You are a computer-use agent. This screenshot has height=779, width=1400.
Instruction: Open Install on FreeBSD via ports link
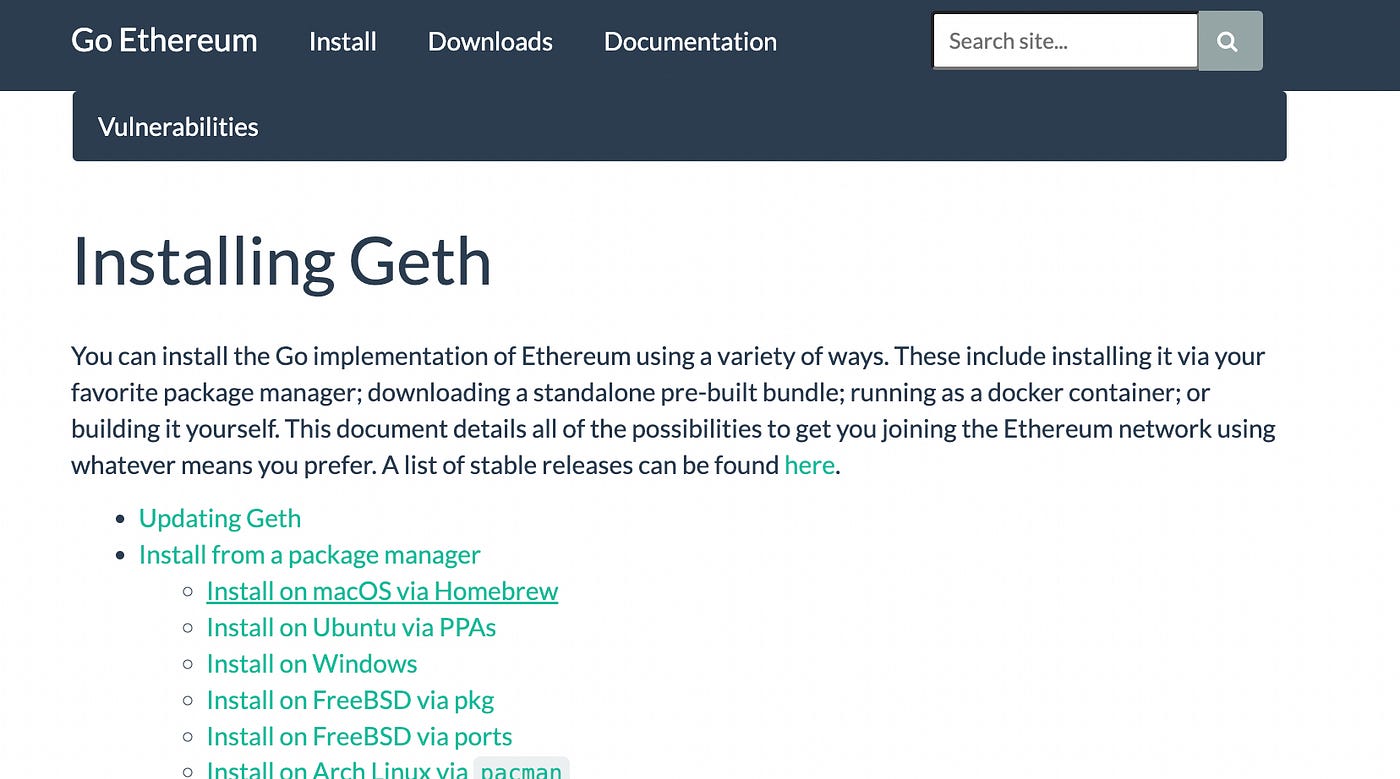pyautogui.click(x=359, y=737)
